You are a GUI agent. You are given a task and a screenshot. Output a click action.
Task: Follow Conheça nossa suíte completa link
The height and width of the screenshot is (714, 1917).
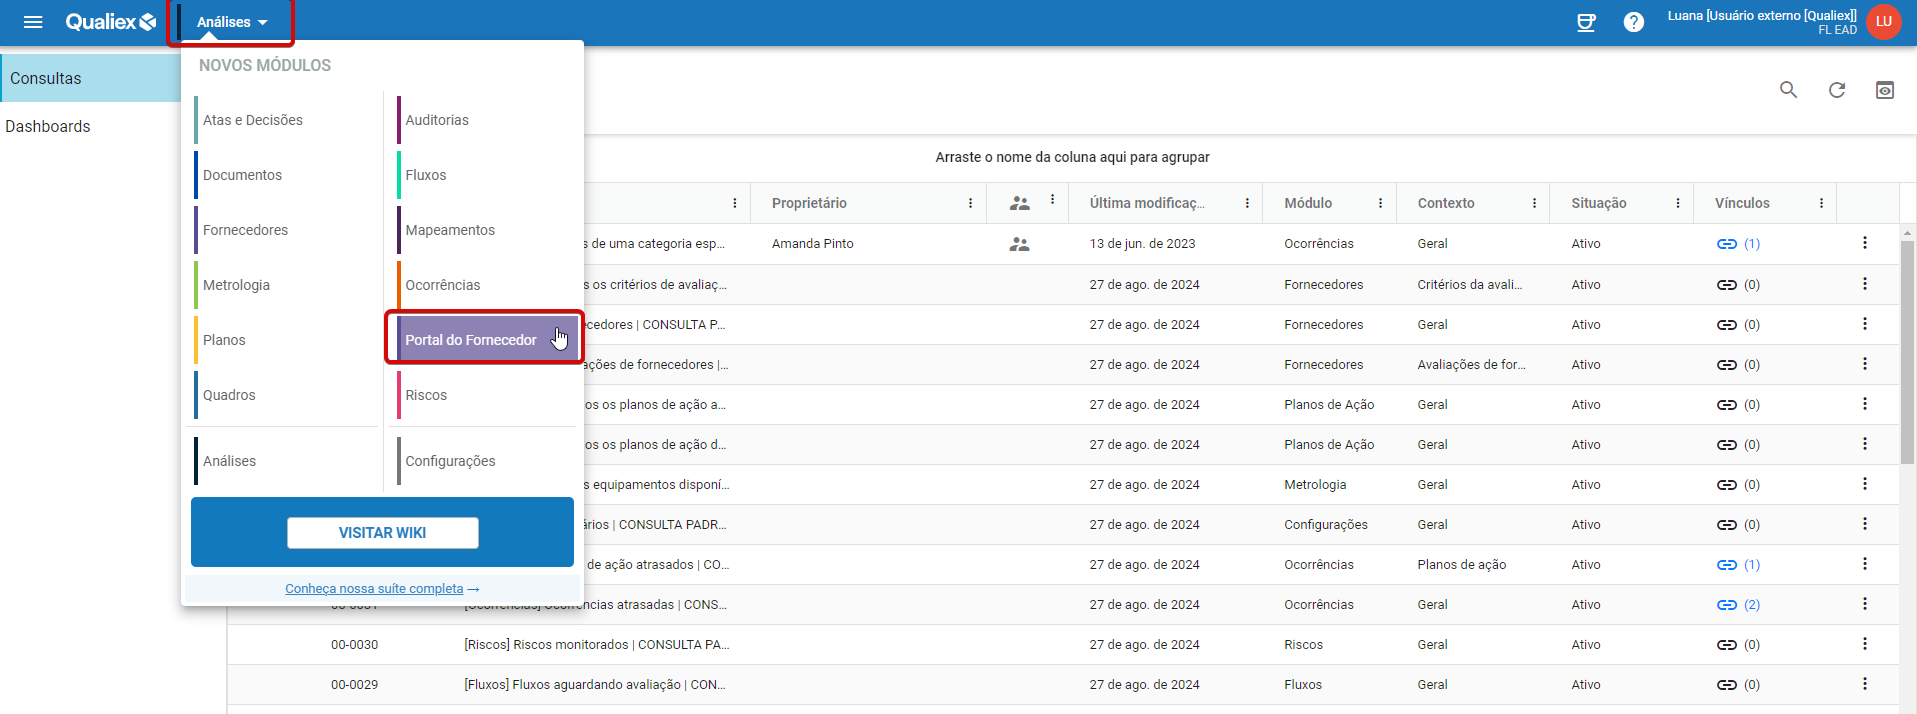tap(374, 589)
